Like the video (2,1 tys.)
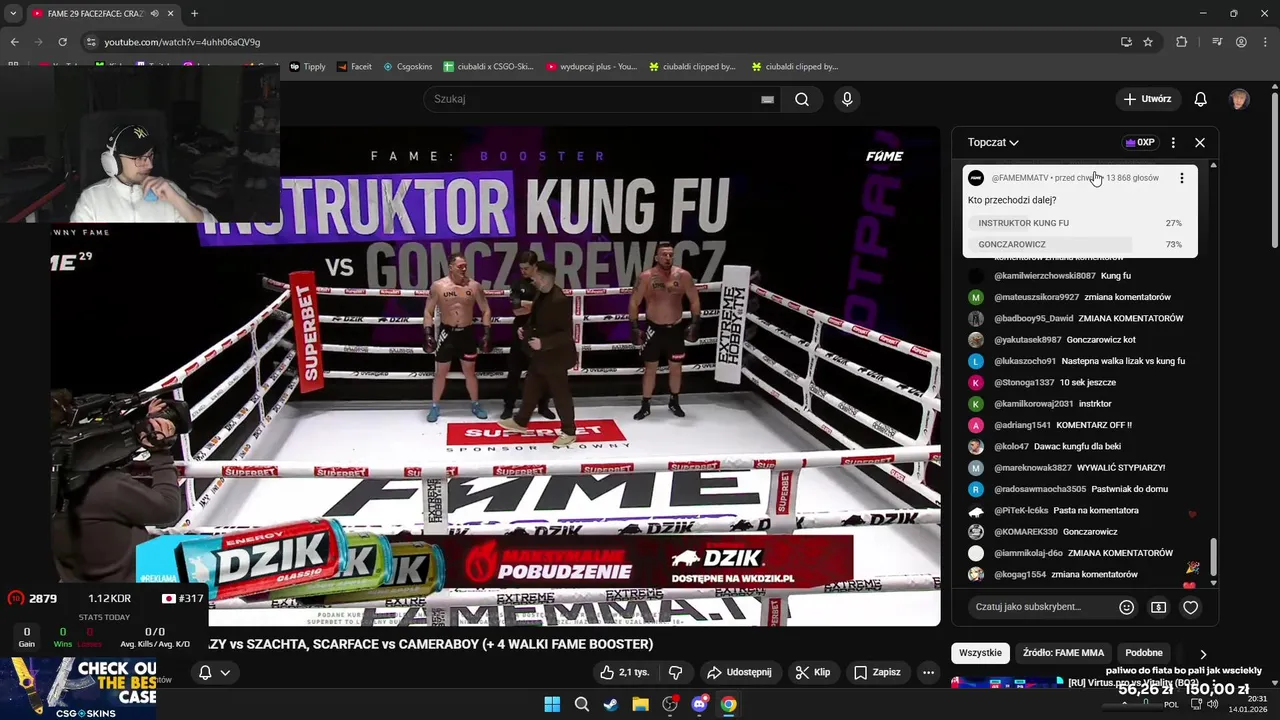The width and height of the screenshot is (1280, 720). 624,672
